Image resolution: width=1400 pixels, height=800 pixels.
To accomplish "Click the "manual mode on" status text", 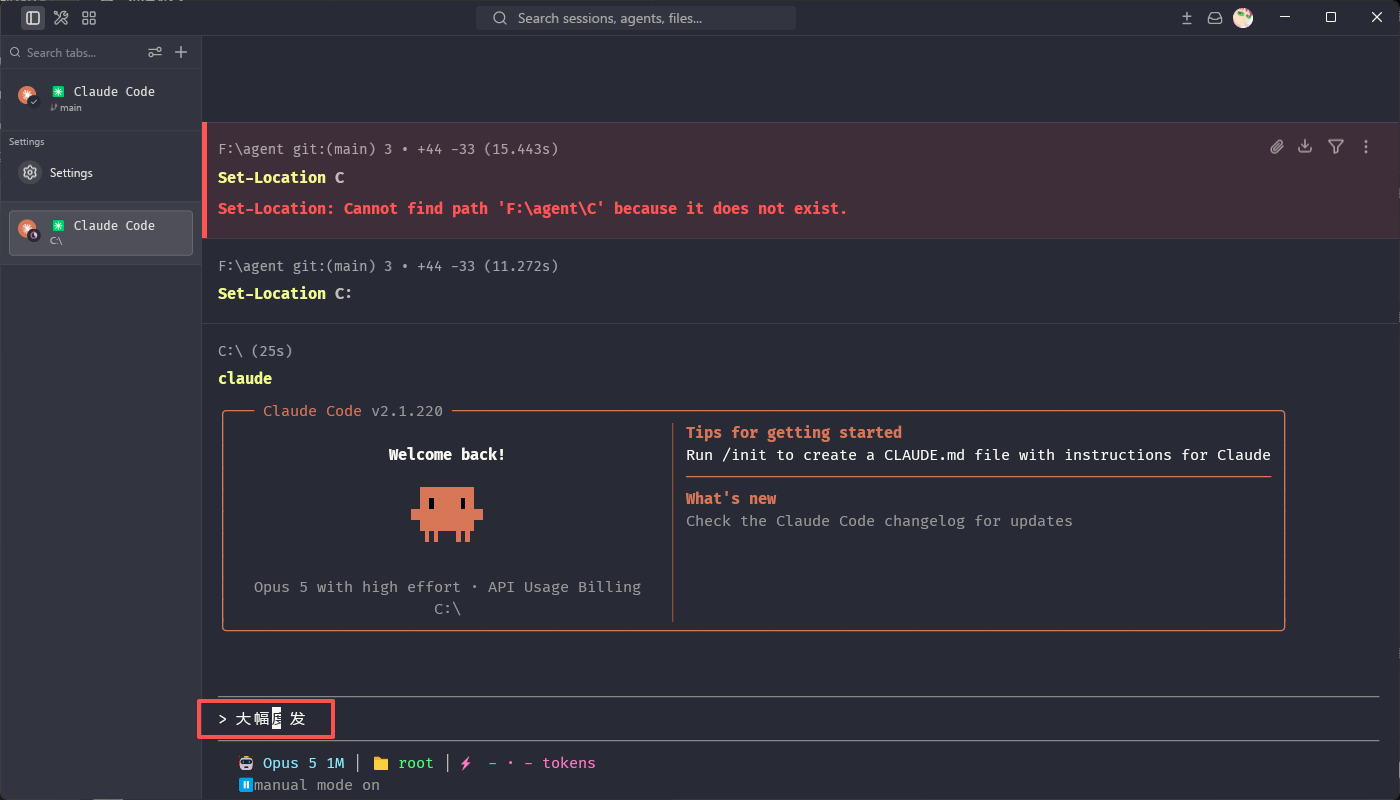I will [317, 785].
